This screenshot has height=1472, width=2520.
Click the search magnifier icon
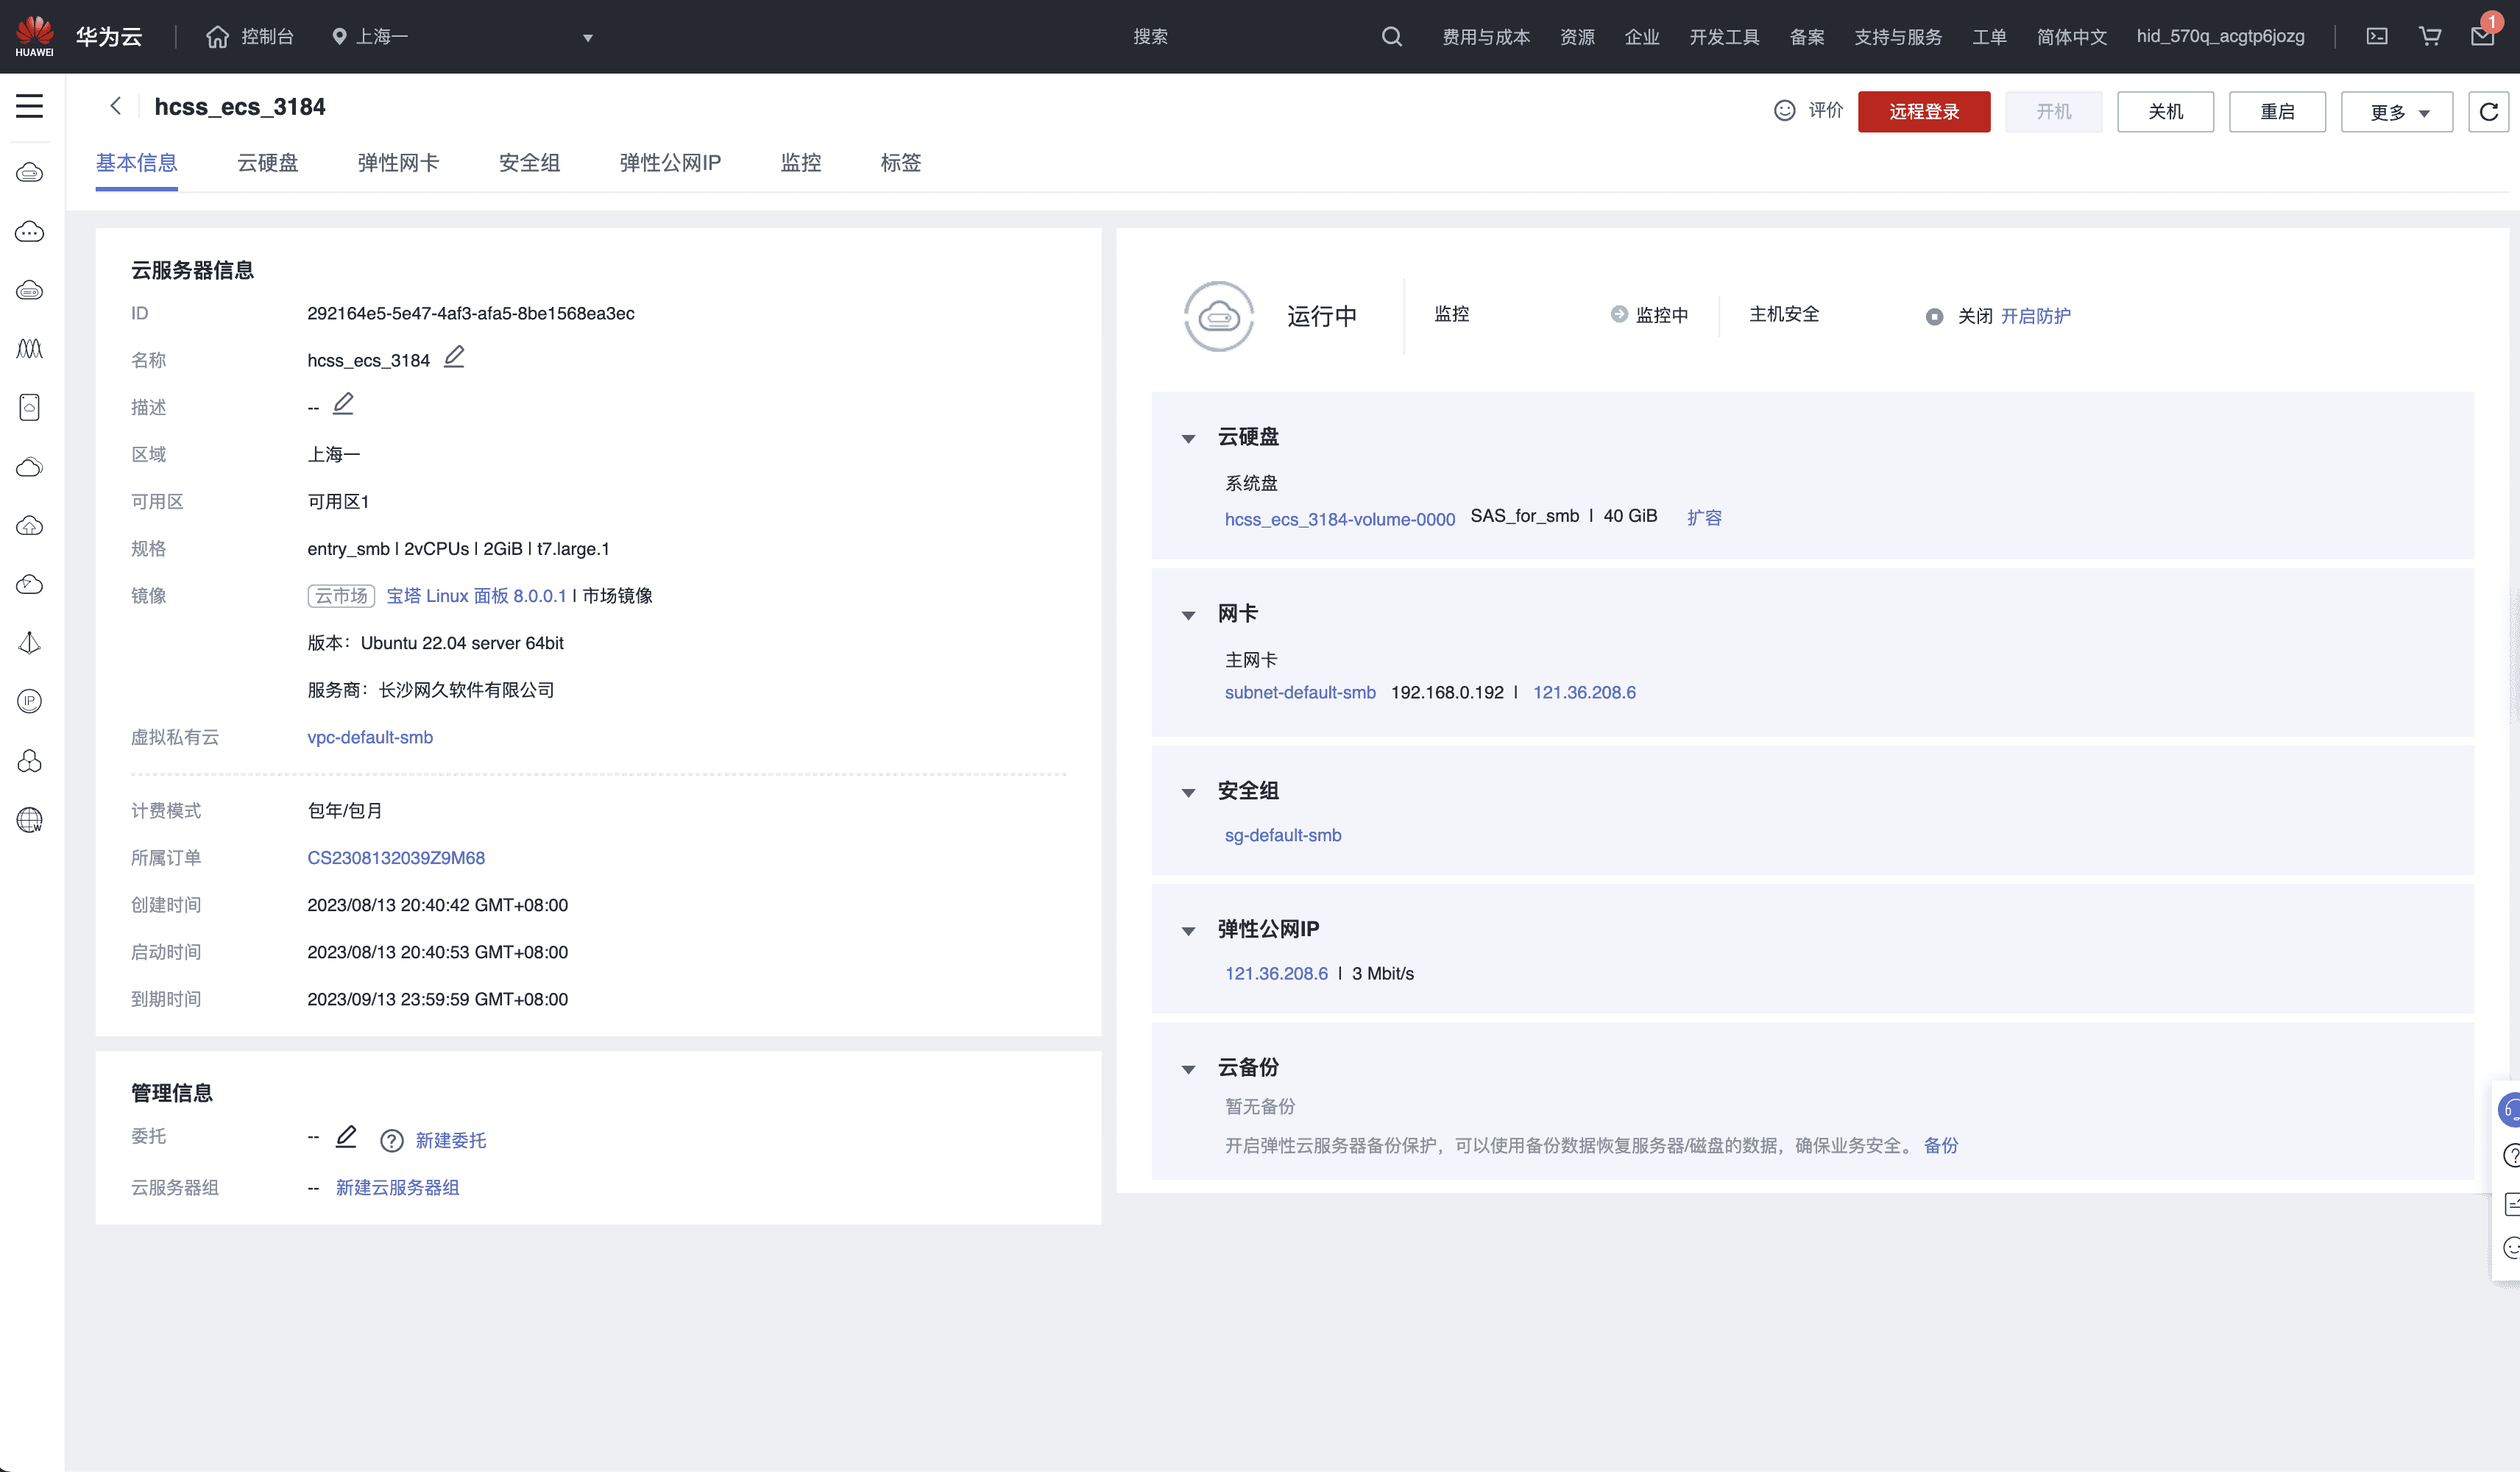(x=1391, y=36)
